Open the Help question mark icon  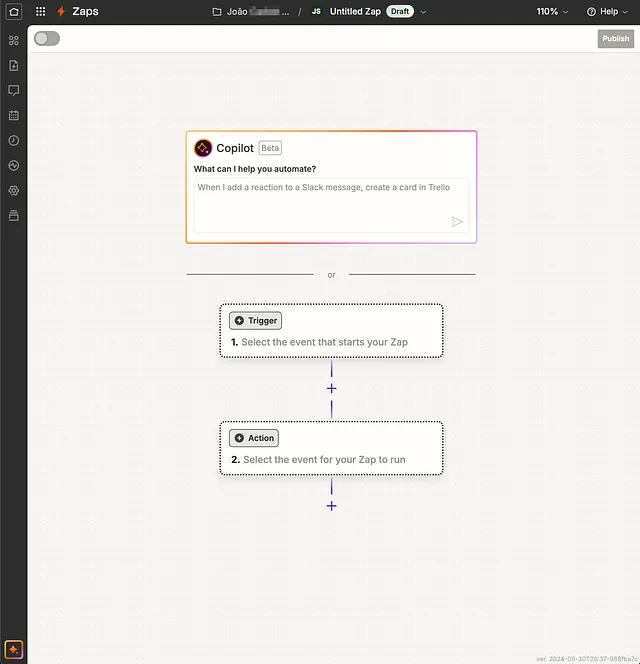click(x=591, y=12)
